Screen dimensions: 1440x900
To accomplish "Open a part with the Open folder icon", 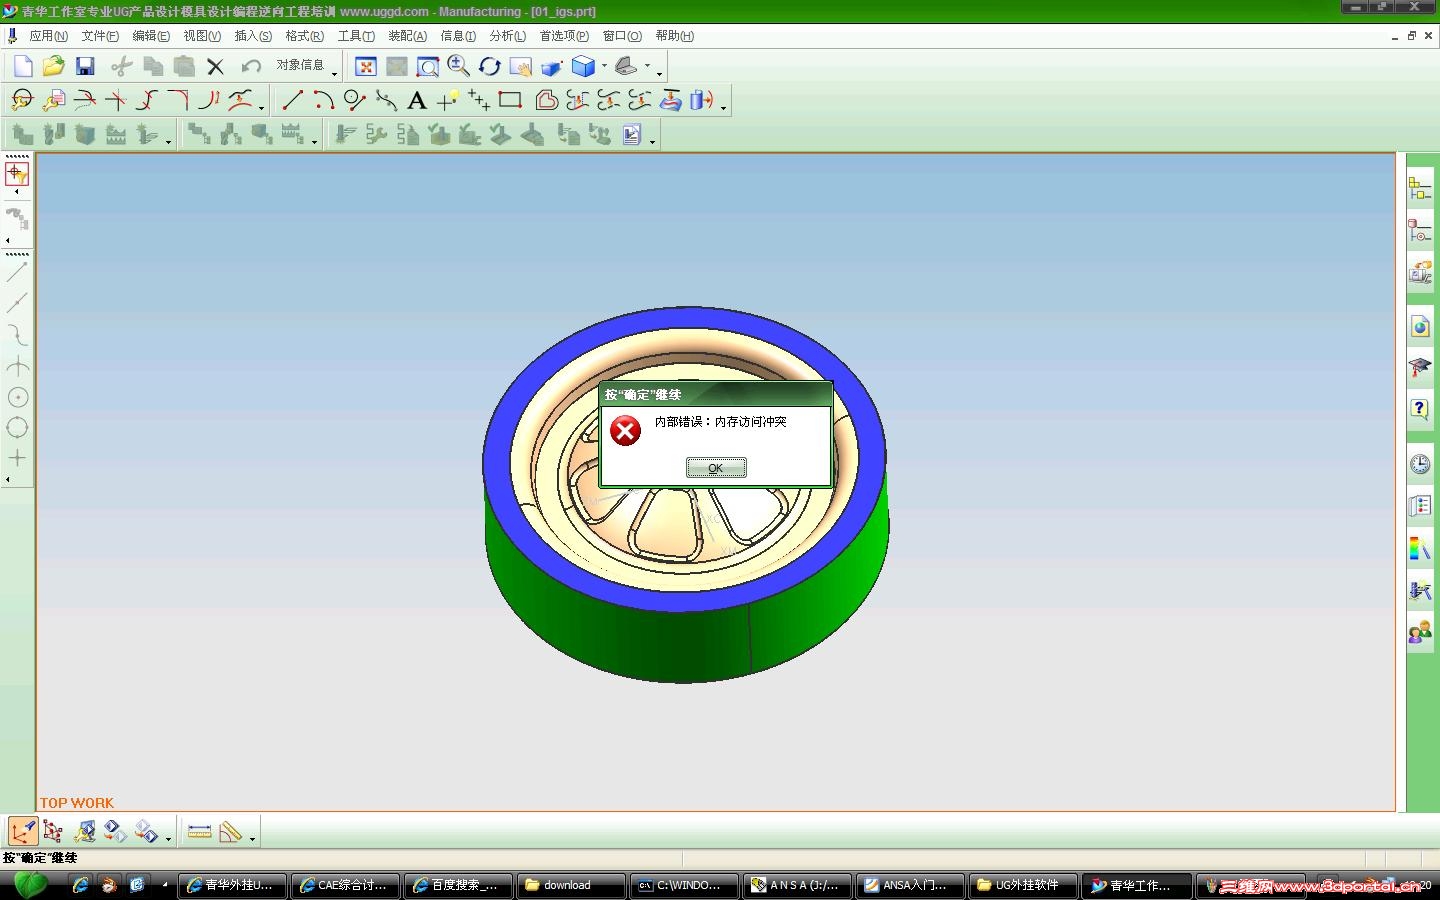I will (54, 66).
